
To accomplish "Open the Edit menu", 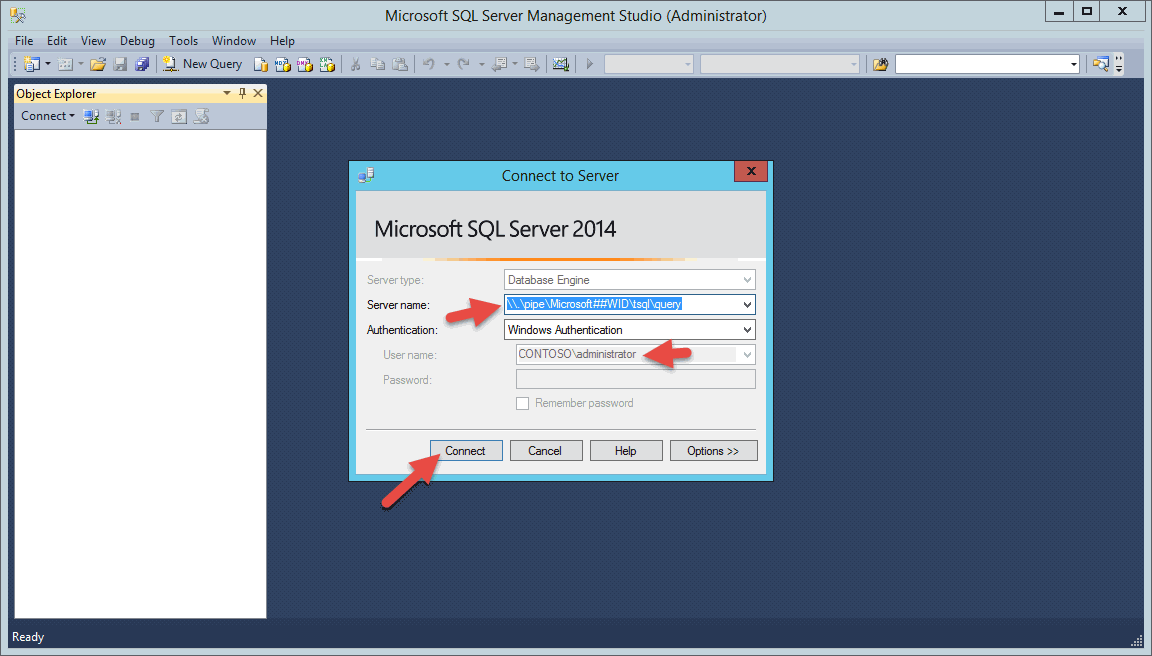I will [x=57, y=40].
